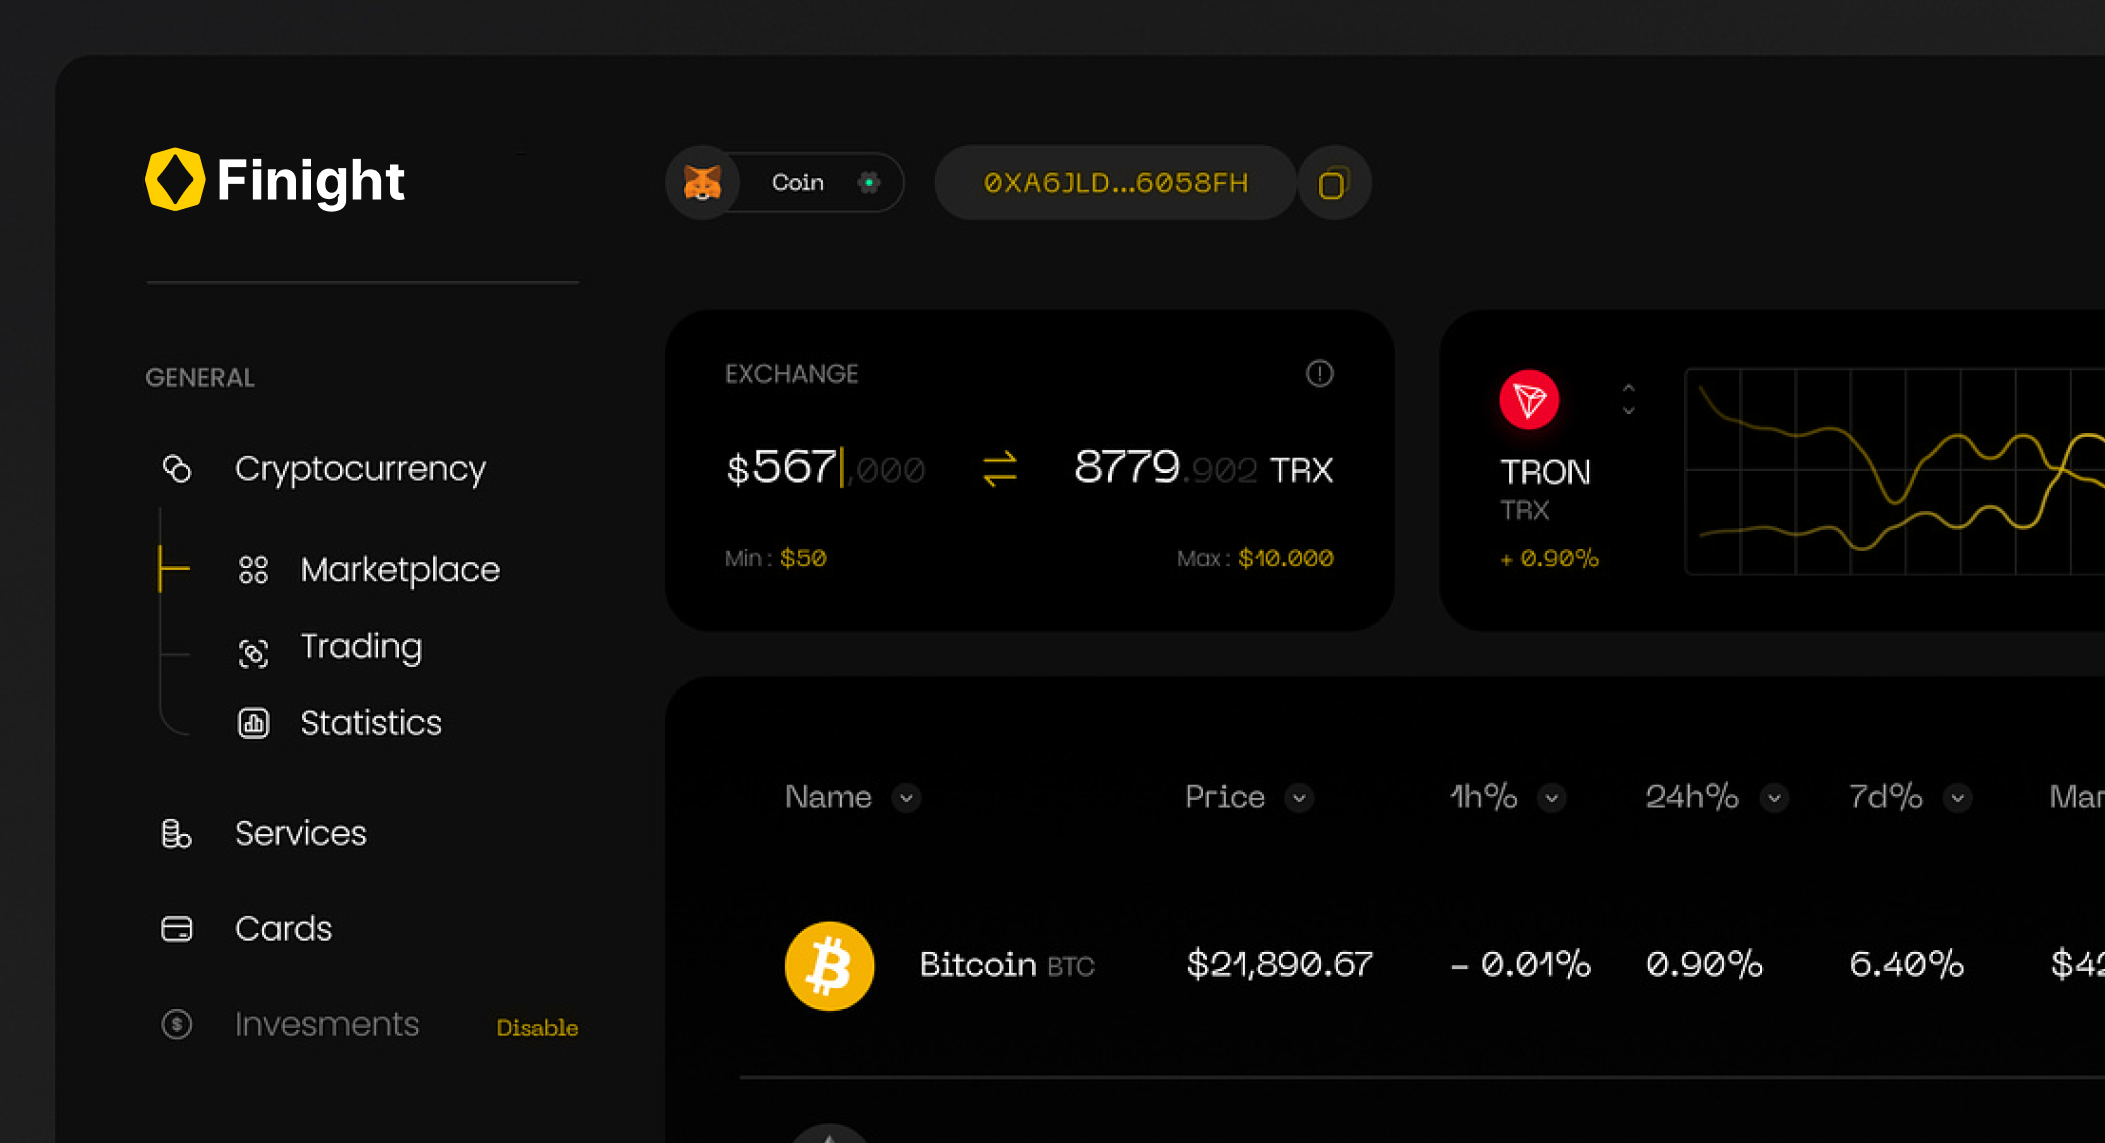2105x1143 pixels.
Task: Select the Marketplace menu item
Action: pyautogui.click(x=398, y=567)
